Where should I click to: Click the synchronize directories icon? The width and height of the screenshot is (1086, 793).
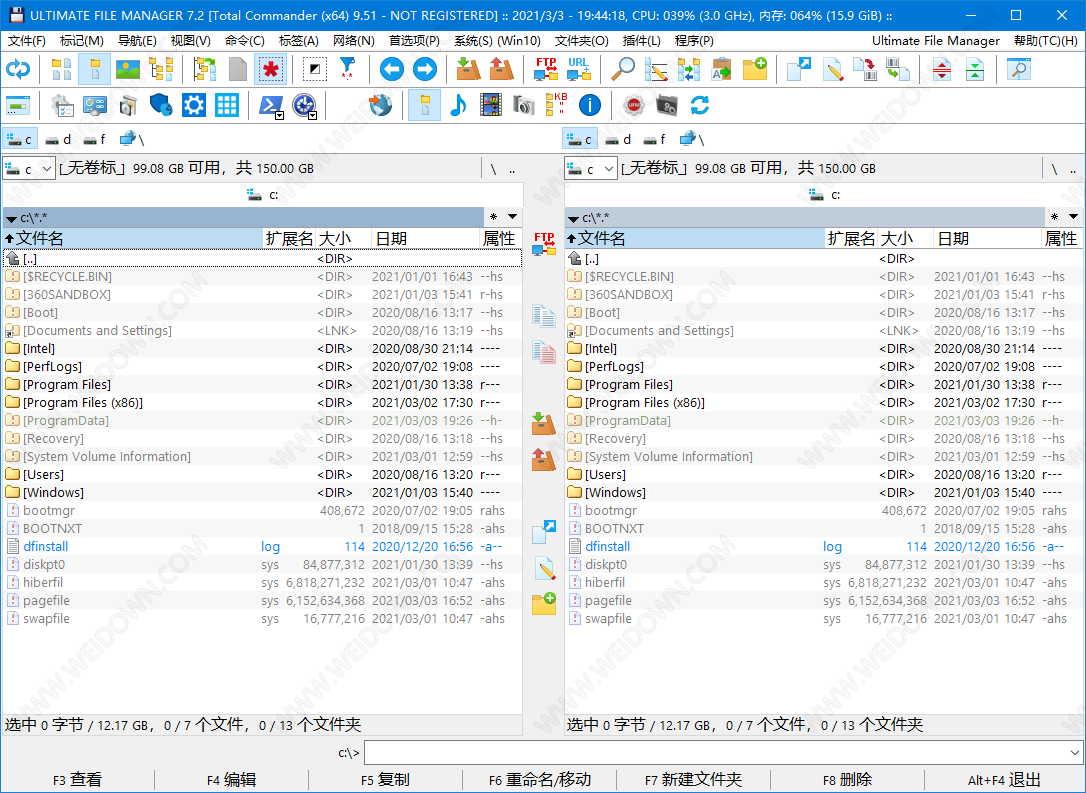(x=689, y=69)
